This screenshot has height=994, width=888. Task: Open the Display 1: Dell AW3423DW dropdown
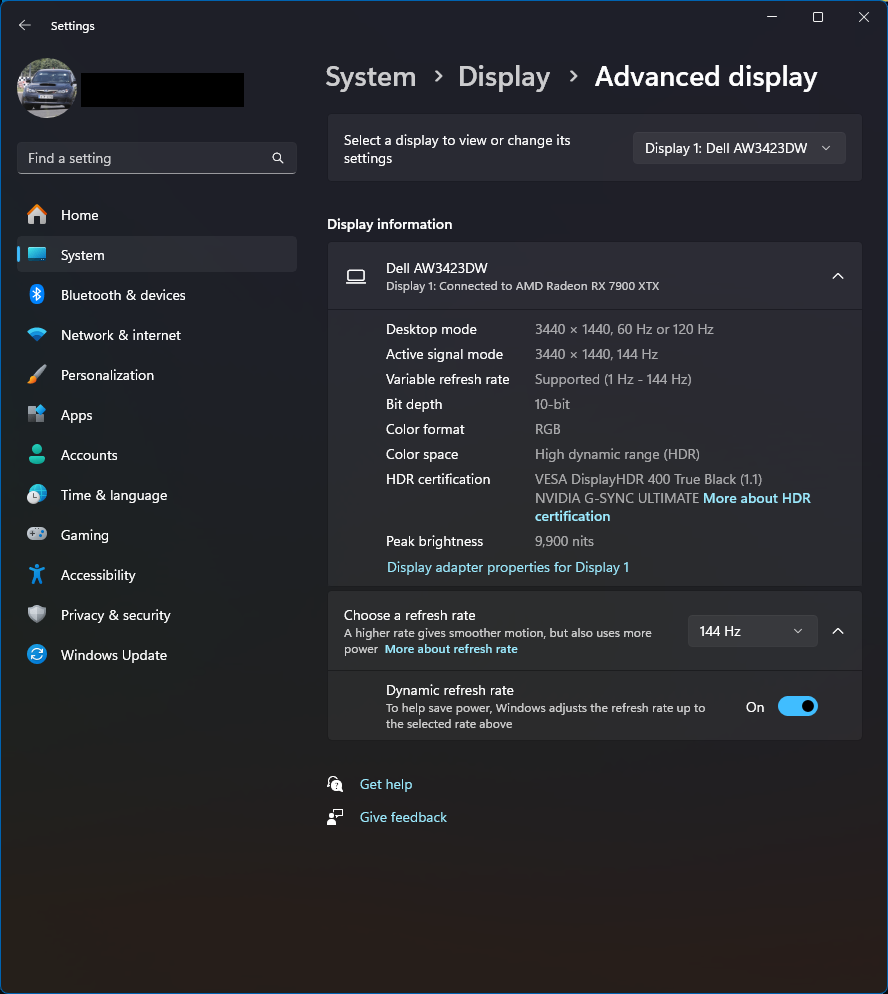click(739, 148)
